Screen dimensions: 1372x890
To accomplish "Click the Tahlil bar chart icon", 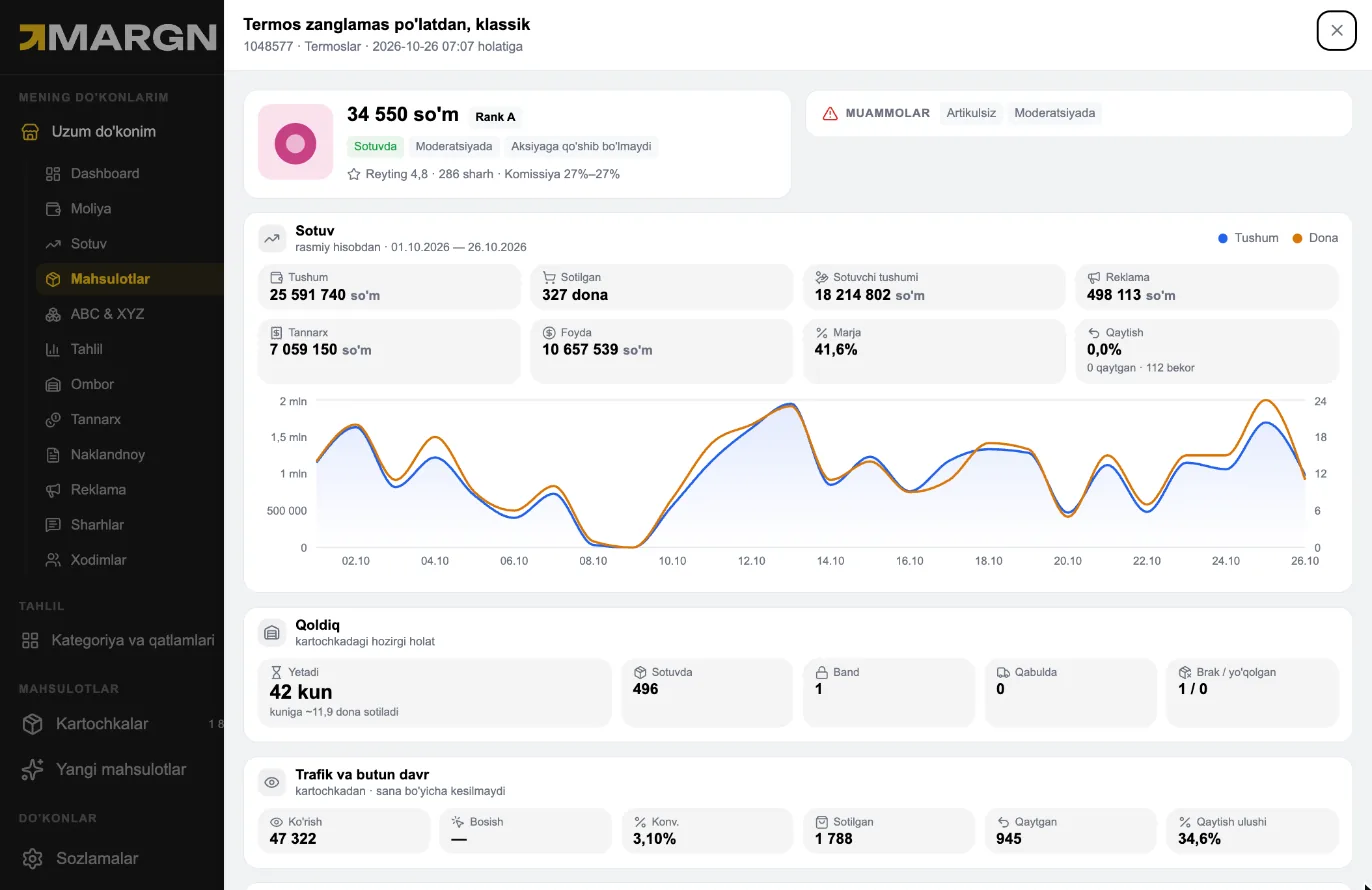I will (x=53, y=349).
